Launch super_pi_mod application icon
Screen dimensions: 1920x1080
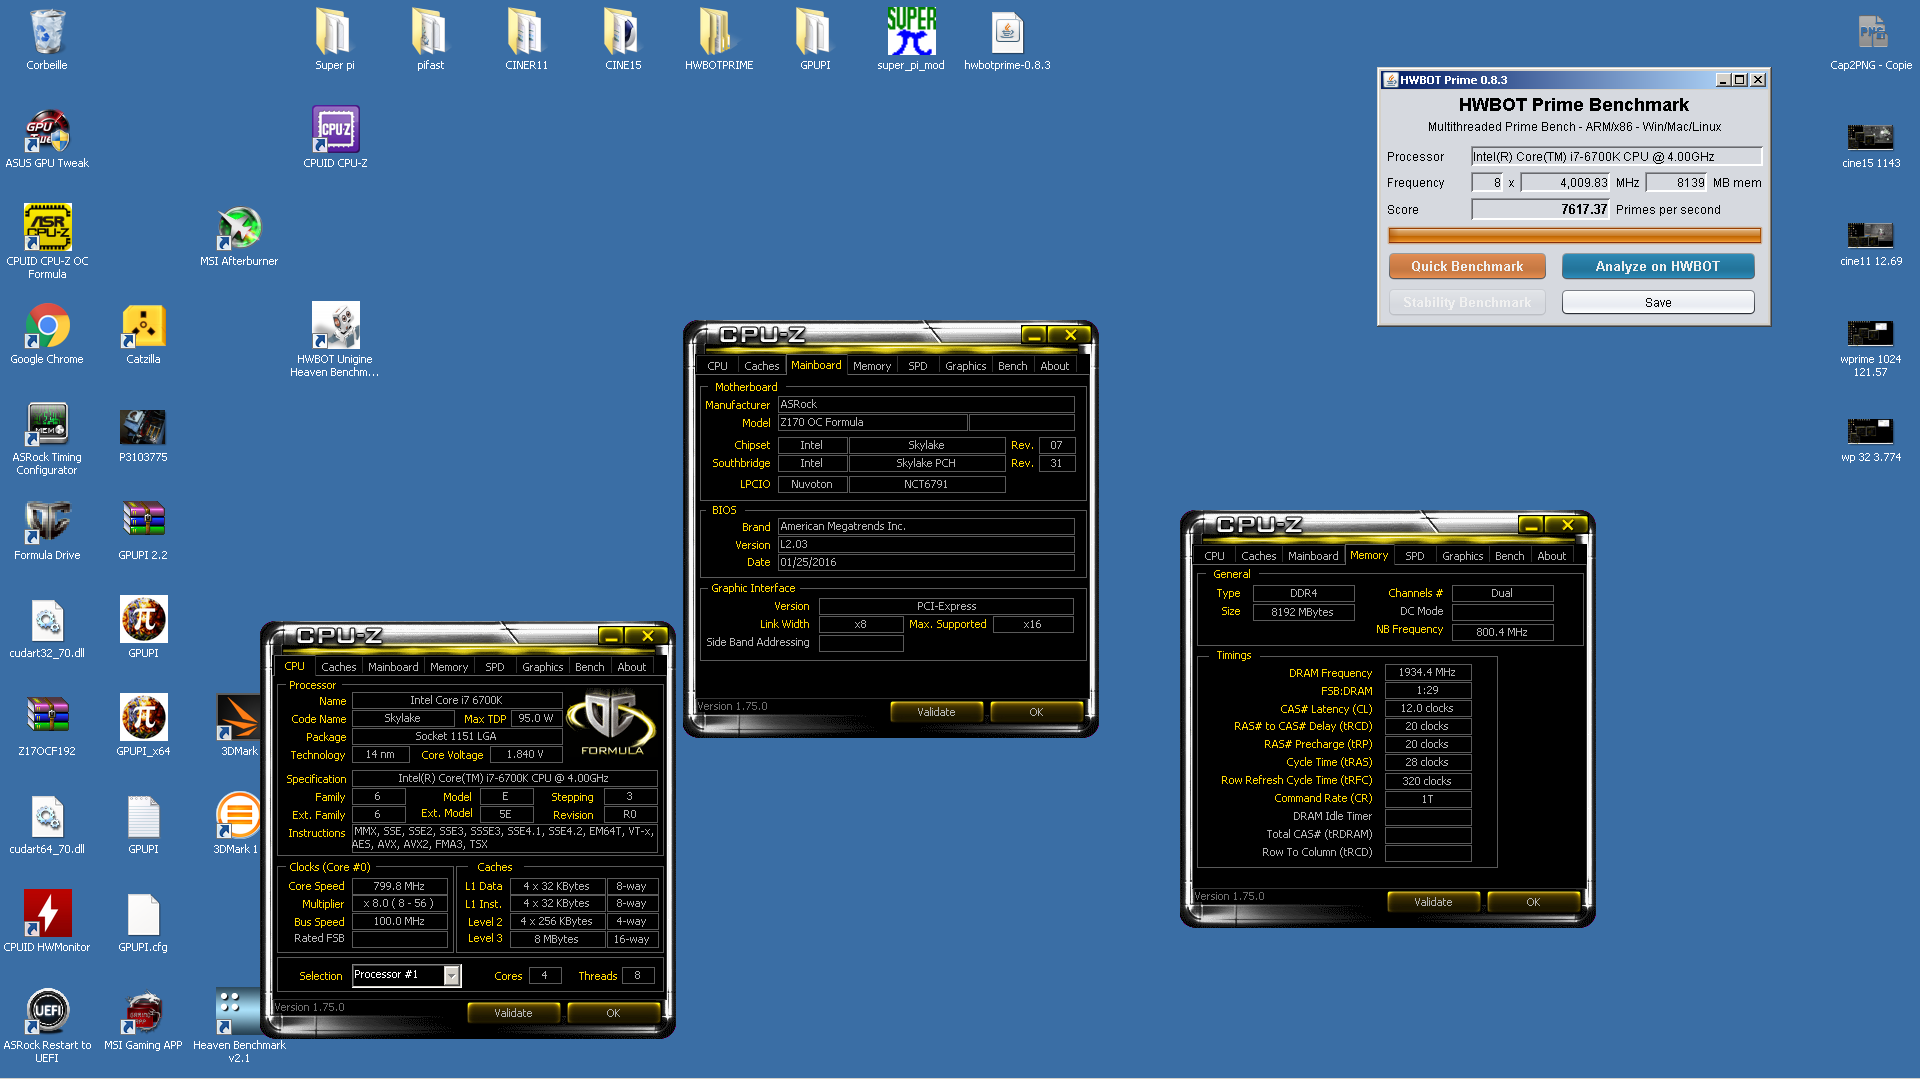[910, 40]
